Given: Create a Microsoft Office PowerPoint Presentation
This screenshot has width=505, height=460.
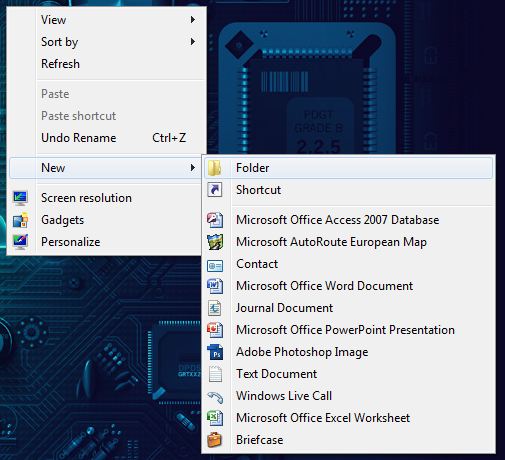Looking at the screenshot, I should tap(348, 330).
